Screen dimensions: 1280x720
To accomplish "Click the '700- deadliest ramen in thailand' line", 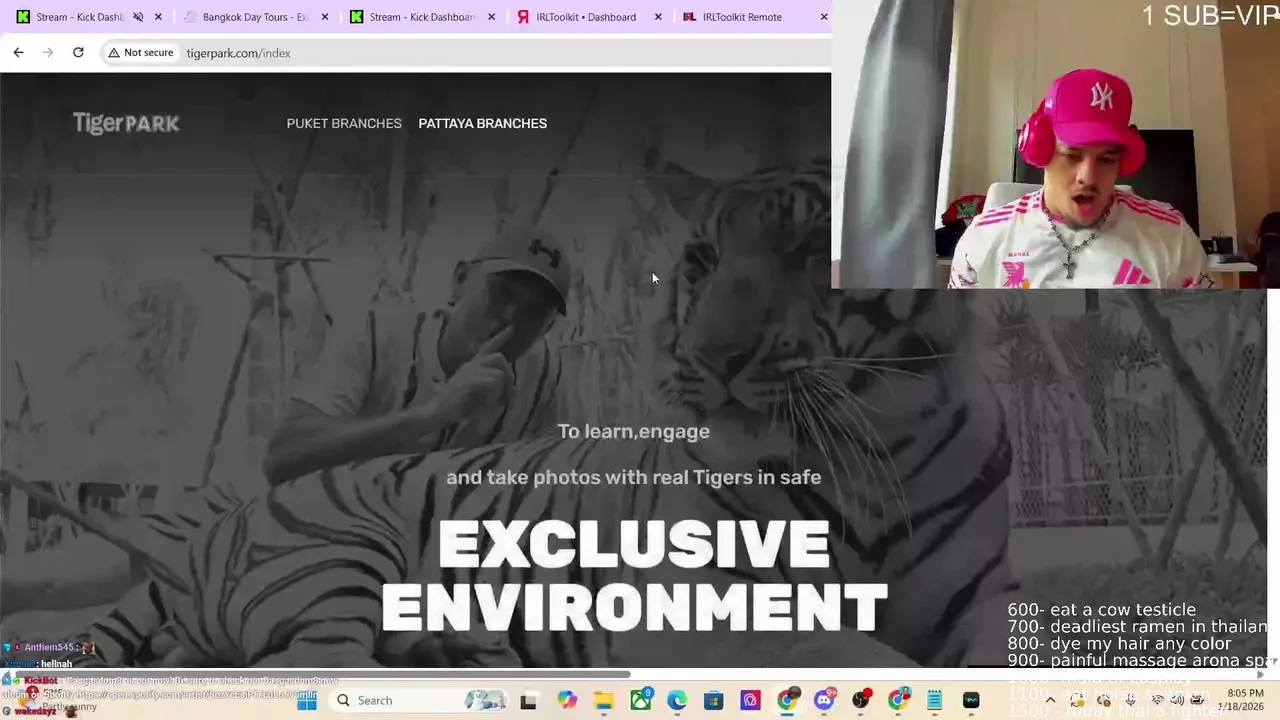I will 1137,627.
